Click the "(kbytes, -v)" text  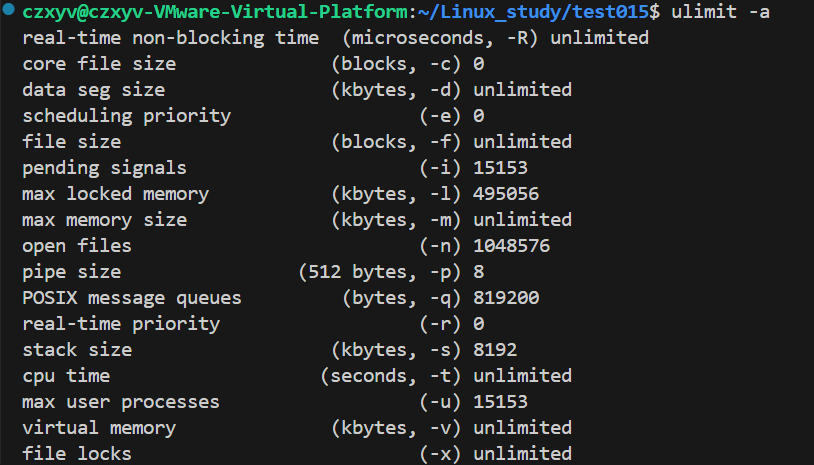coord(396,428)
